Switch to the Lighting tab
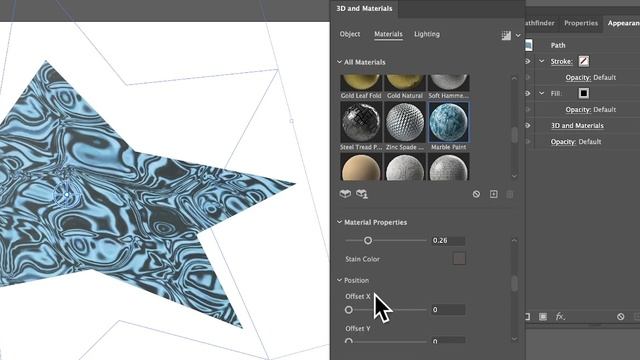 (x=427, y=34)
